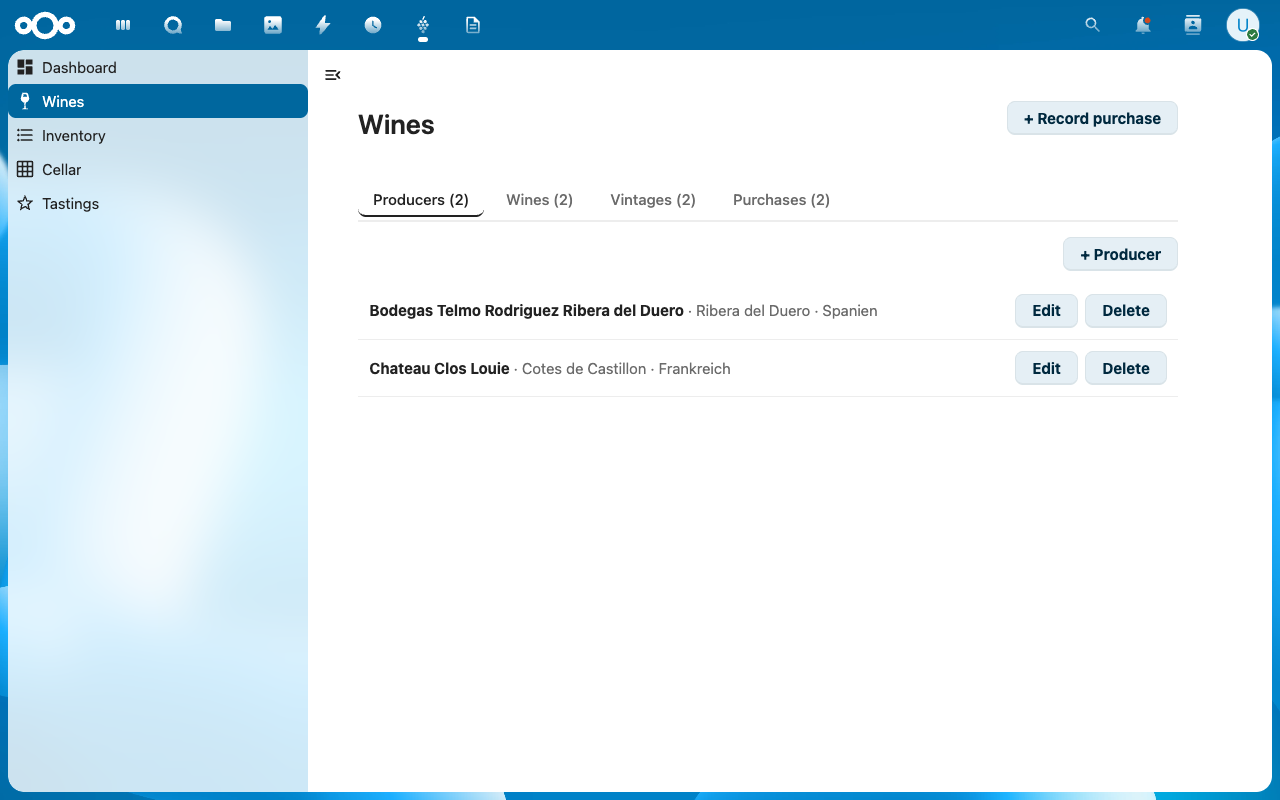Switch to the Purchases (2) tab
This screenshot has width=1280, height=800.
[781, 200]
